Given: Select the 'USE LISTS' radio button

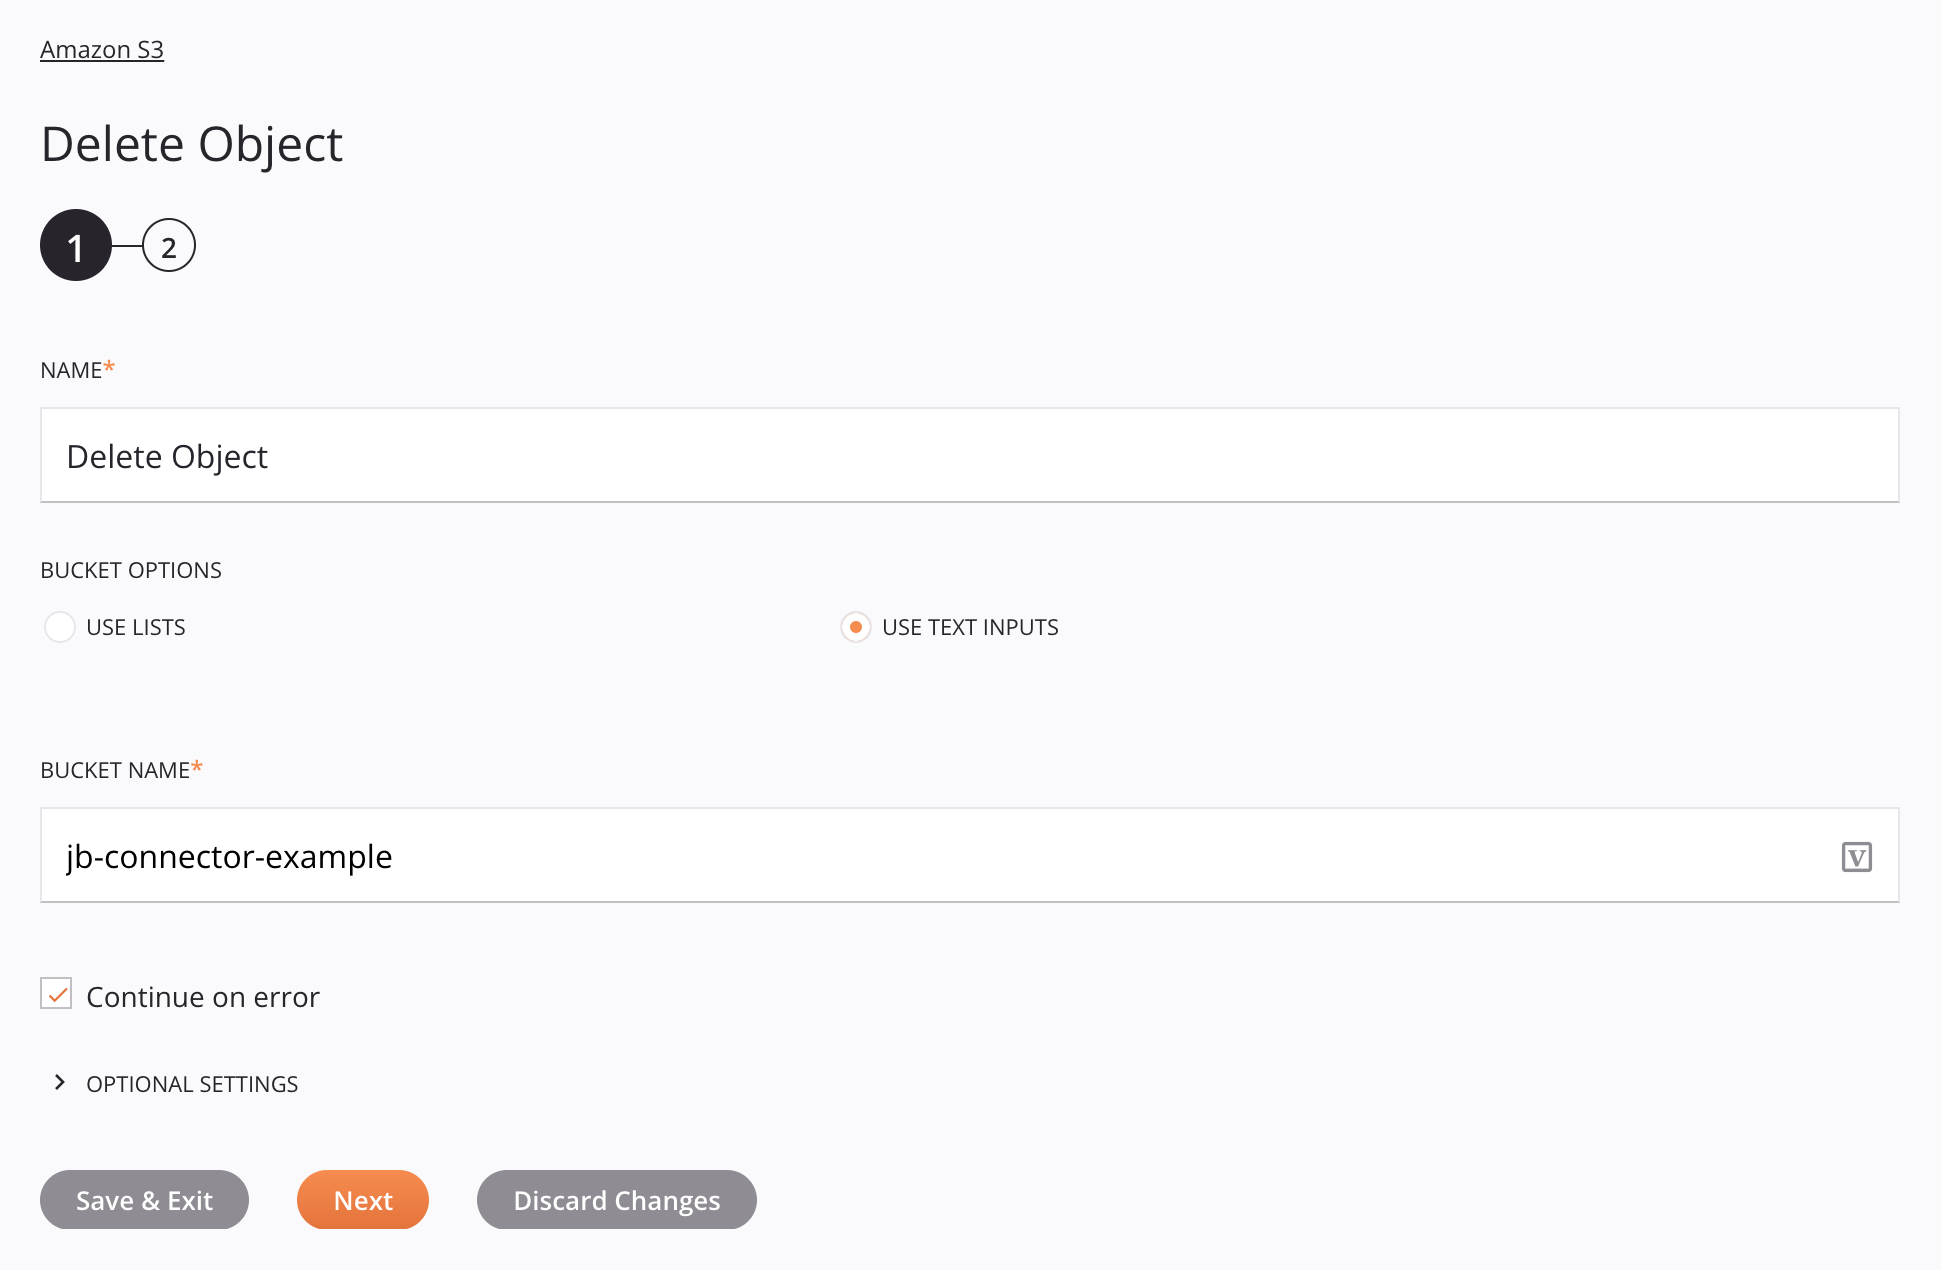Looking at the screenshot, I should click(x=60, y=625).
